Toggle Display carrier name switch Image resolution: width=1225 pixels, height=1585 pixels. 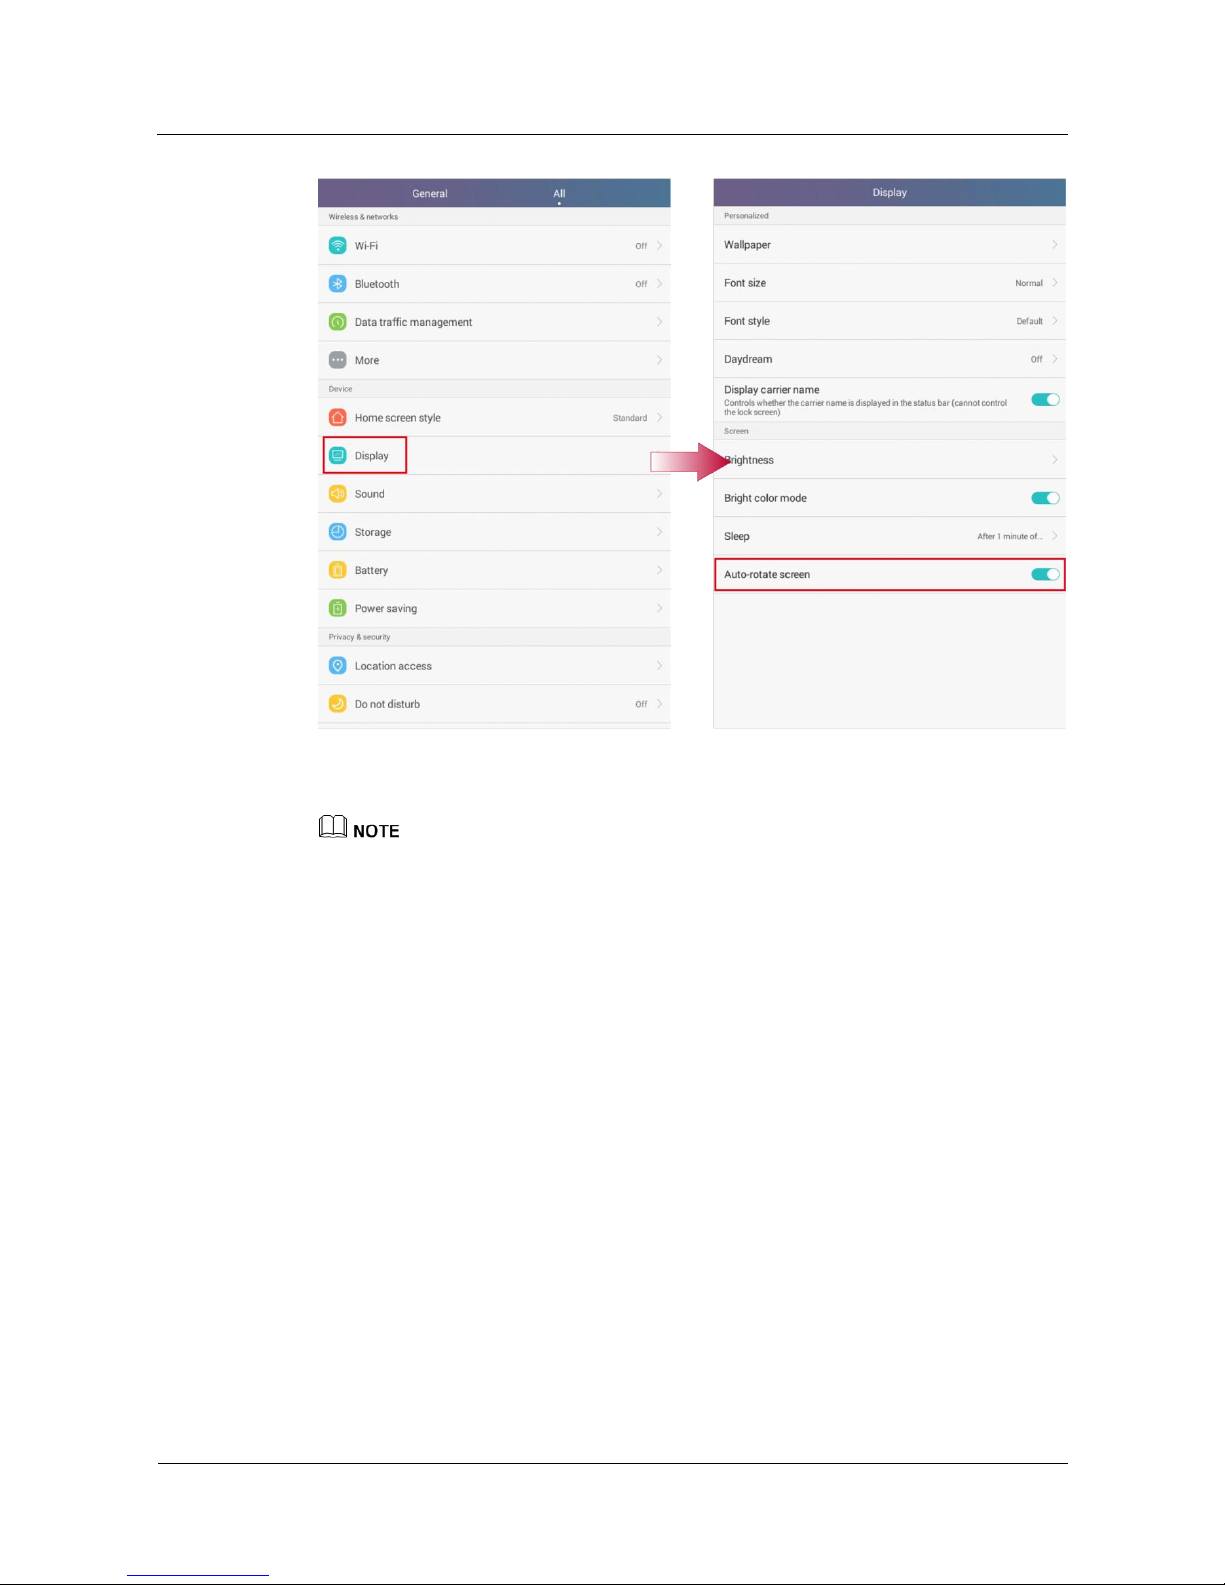[x=1045, y=400]
